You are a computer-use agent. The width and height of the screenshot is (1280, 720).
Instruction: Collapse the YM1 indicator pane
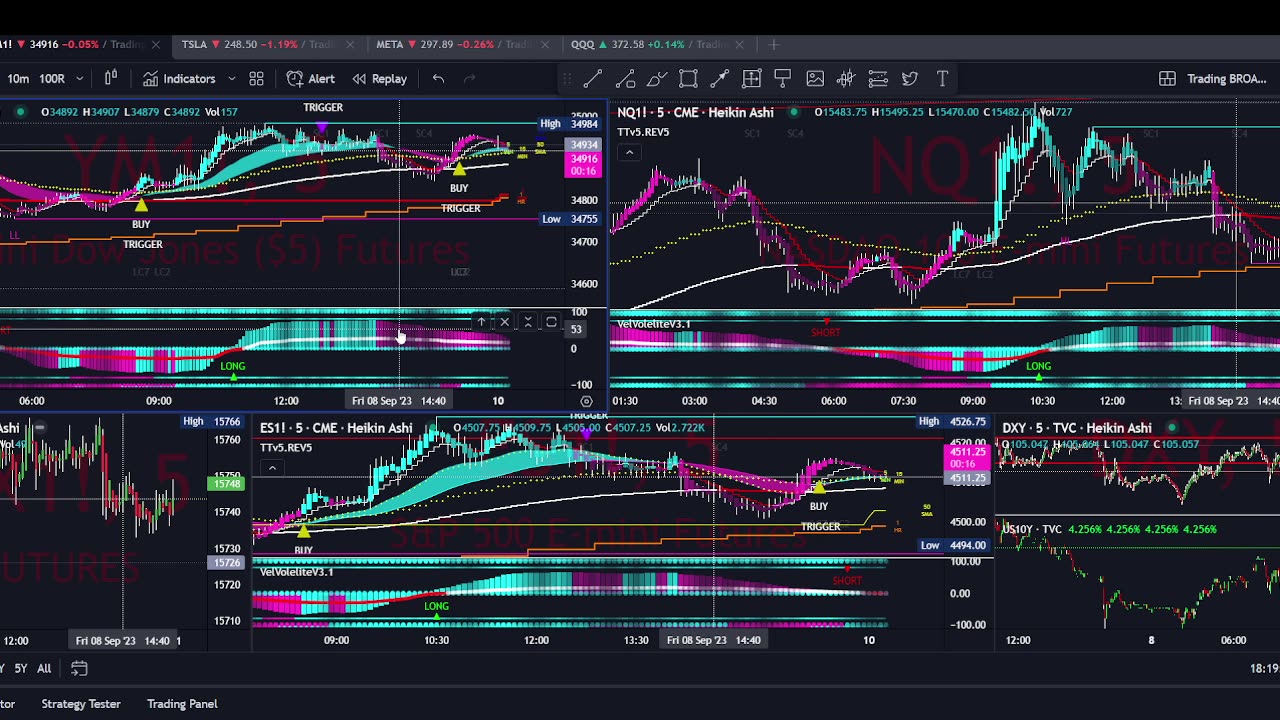(528, 322)
